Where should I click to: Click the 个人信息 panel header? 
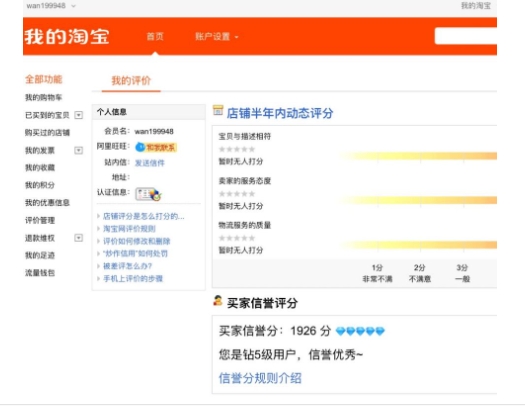coord(149,112)
